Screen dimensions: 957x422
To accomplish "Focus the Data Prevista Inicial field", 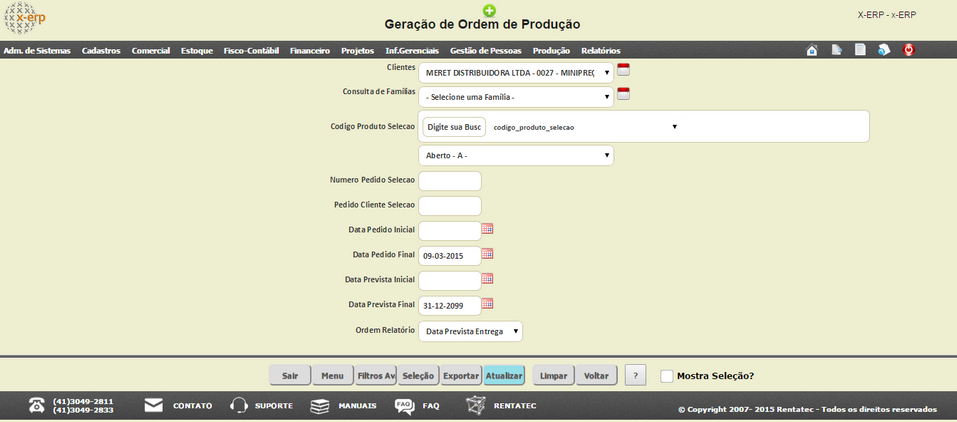I will coord(450,281).
